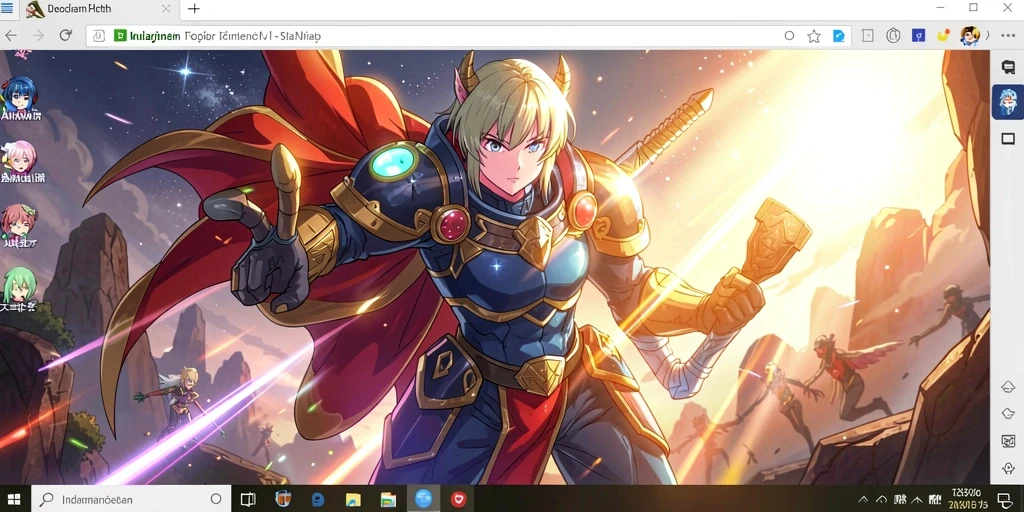Click the blue extension icon beside the star
Viewport: 1024px width, 512px height.
coord(839,36)
